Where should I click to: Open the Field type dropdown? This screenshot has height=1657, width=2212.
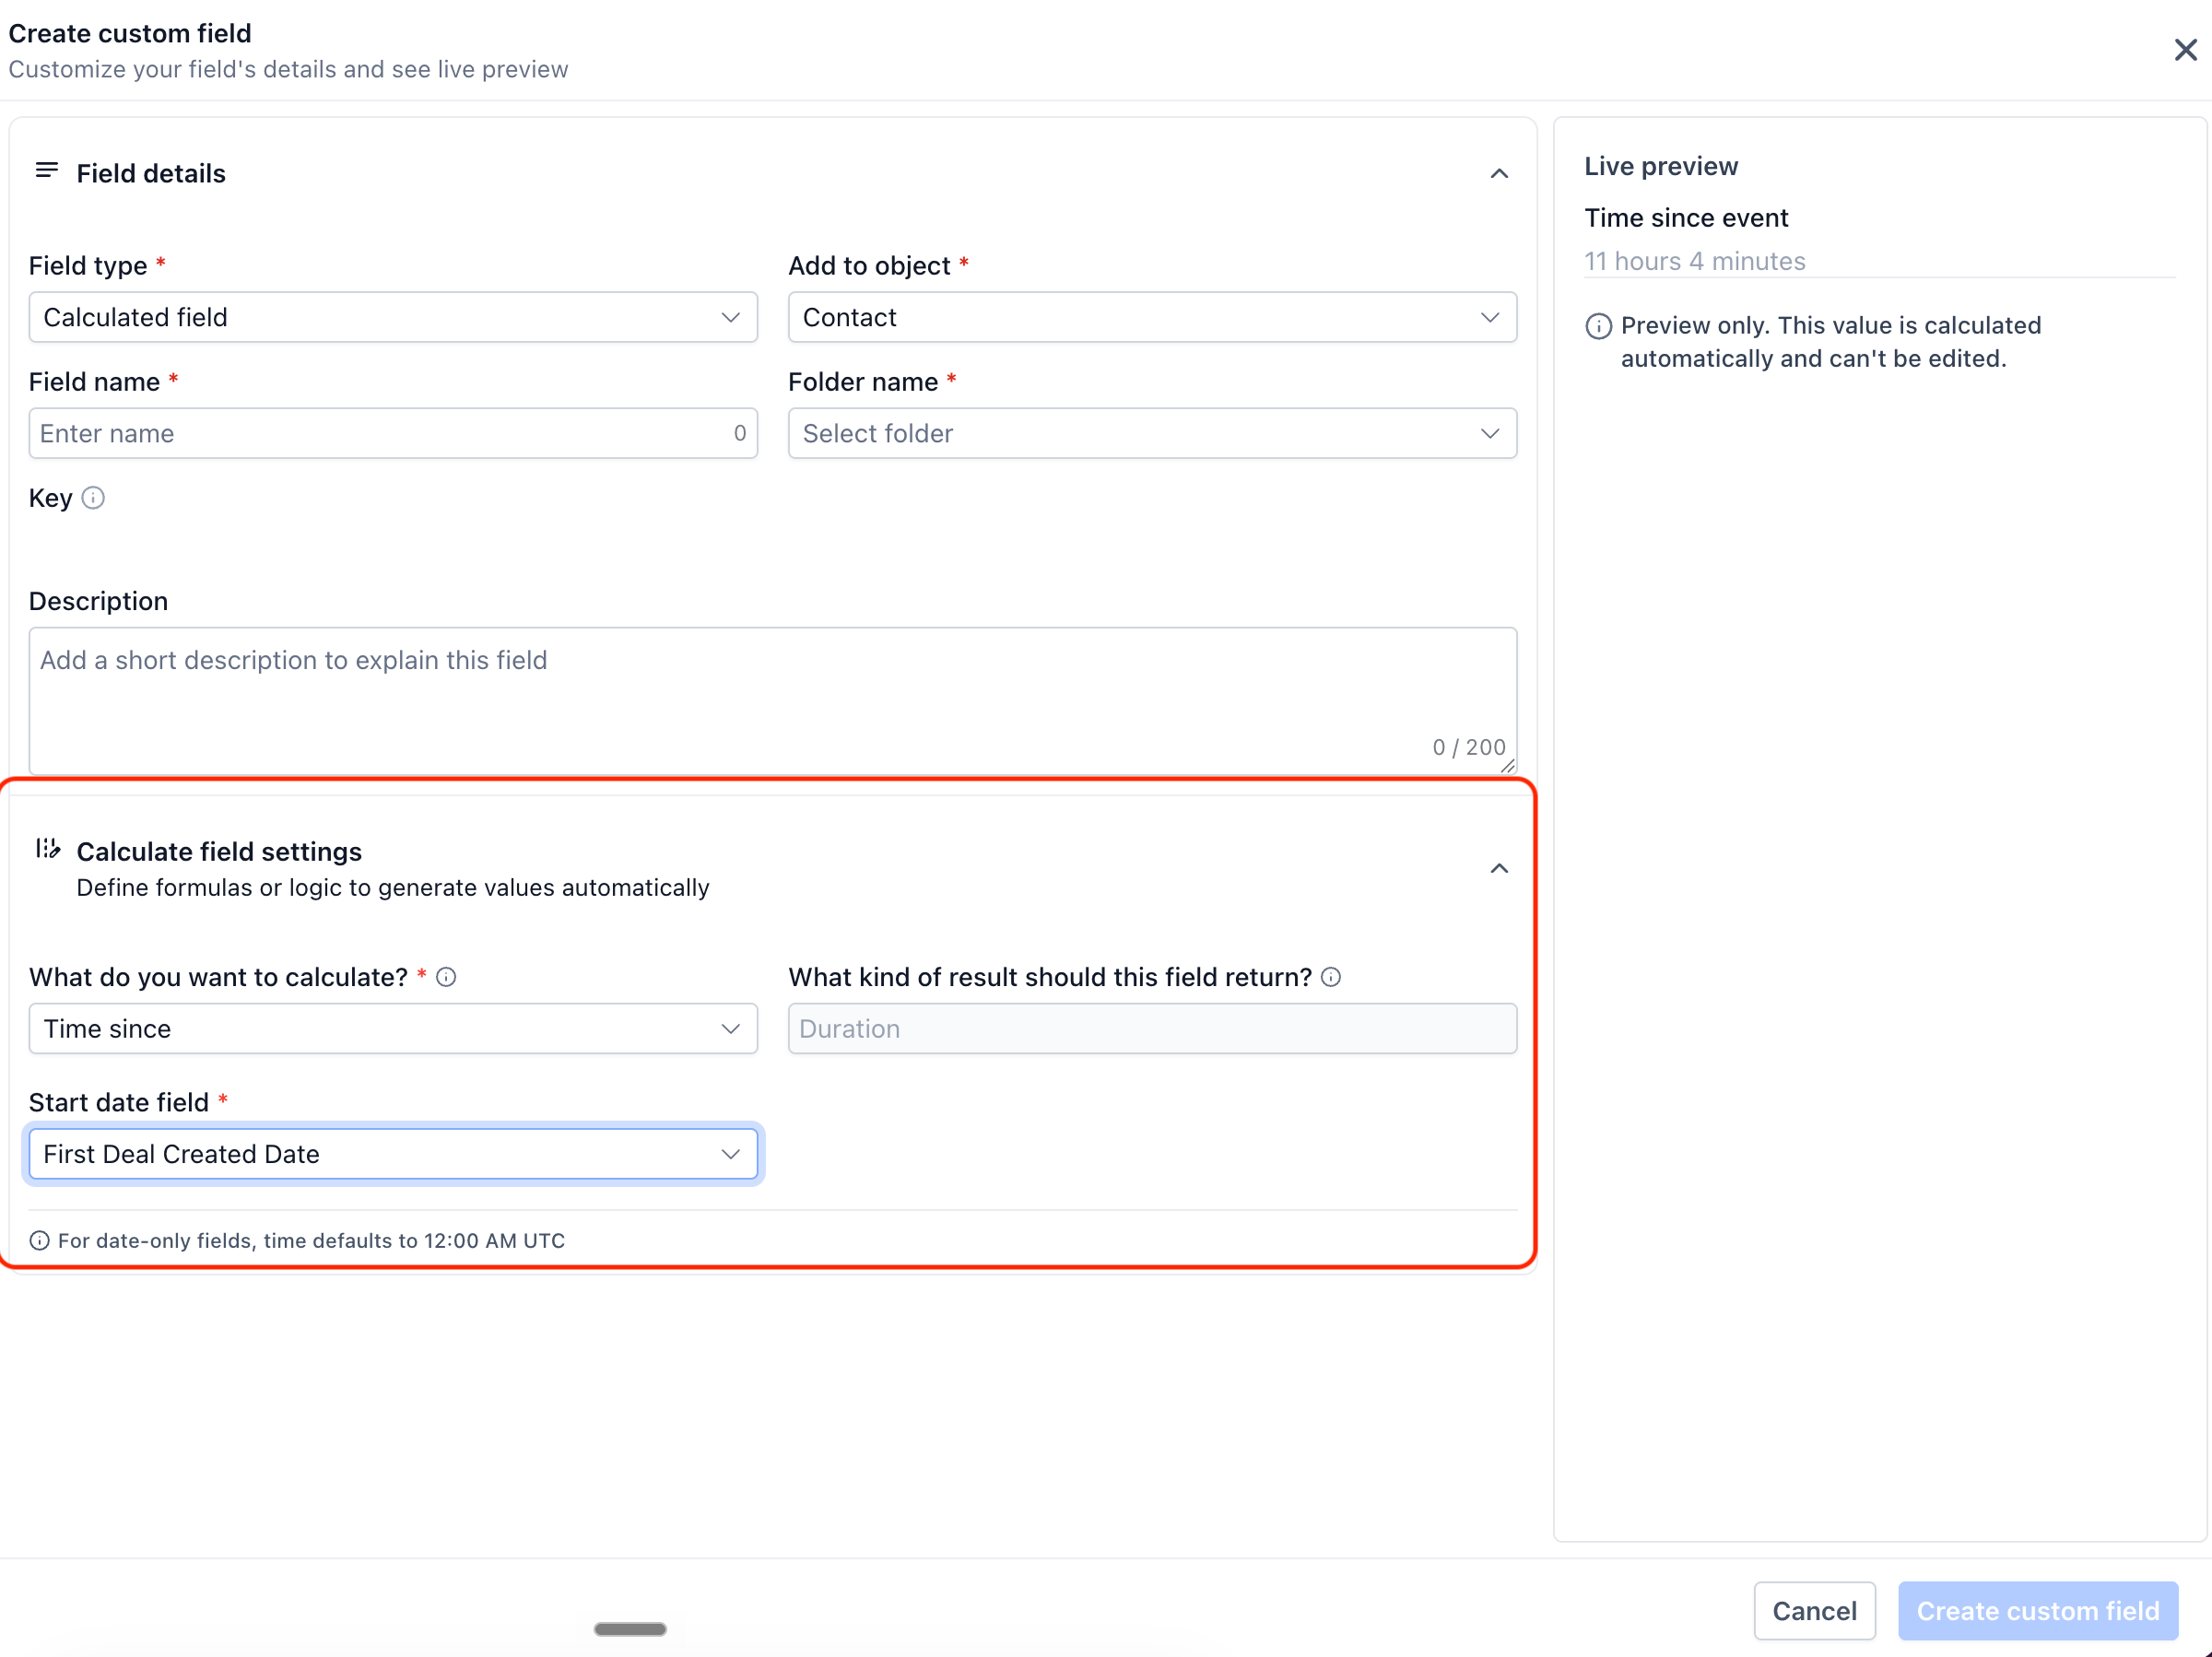(x=393, y=317)
